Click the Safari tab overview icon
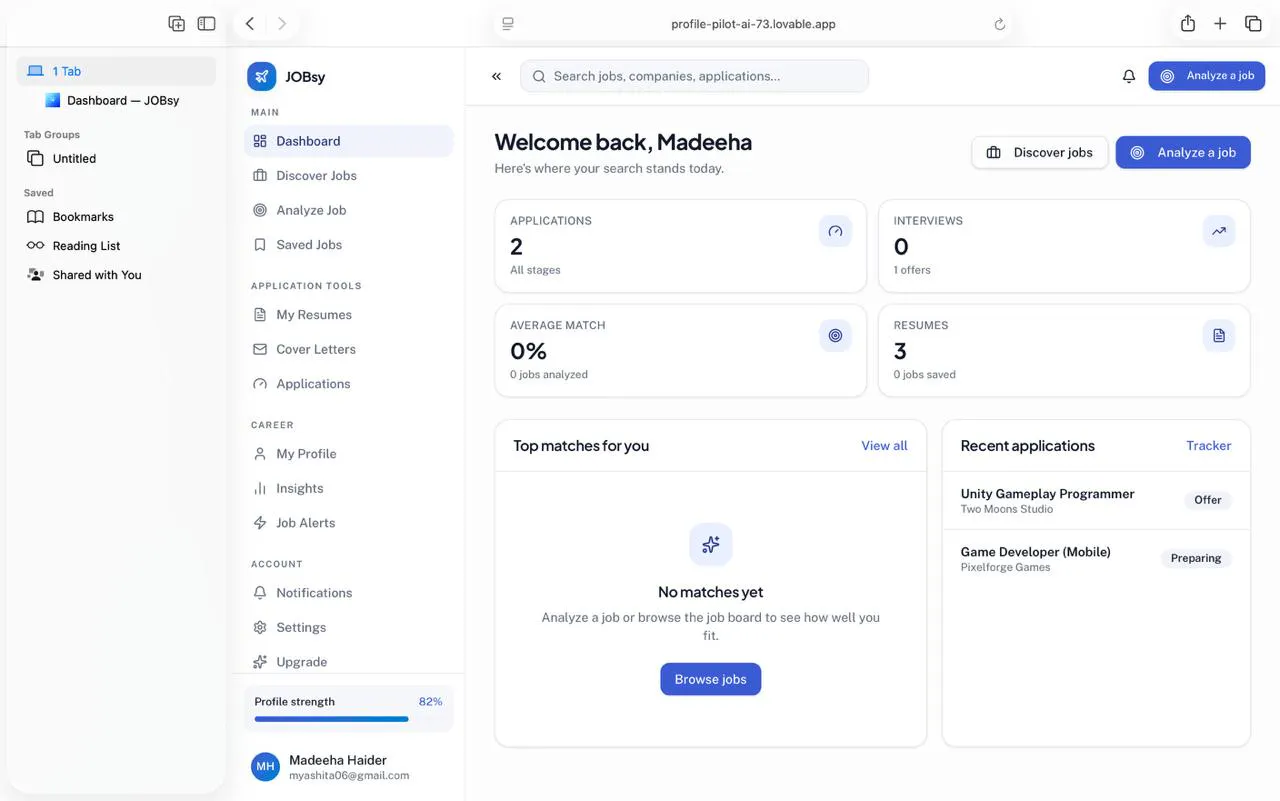 1253,24
